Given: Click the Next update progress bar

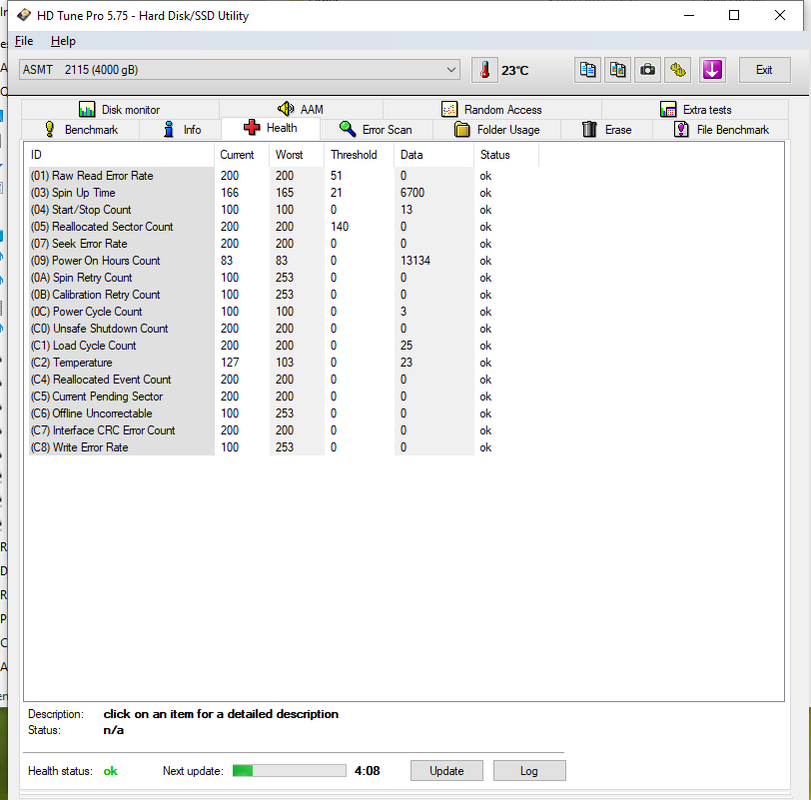Looking at the screenshot, I should (x=289, y=771).
